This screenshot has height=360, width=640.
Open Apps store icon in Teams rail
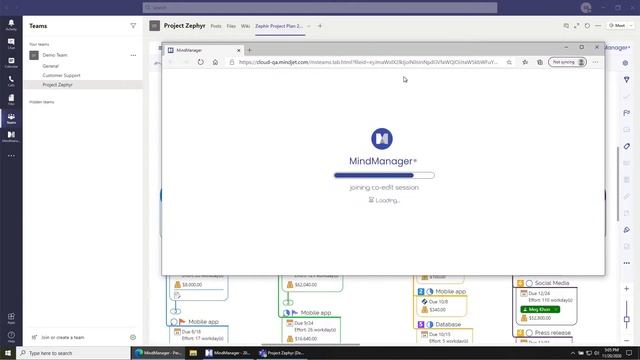[x=11, y=318]
